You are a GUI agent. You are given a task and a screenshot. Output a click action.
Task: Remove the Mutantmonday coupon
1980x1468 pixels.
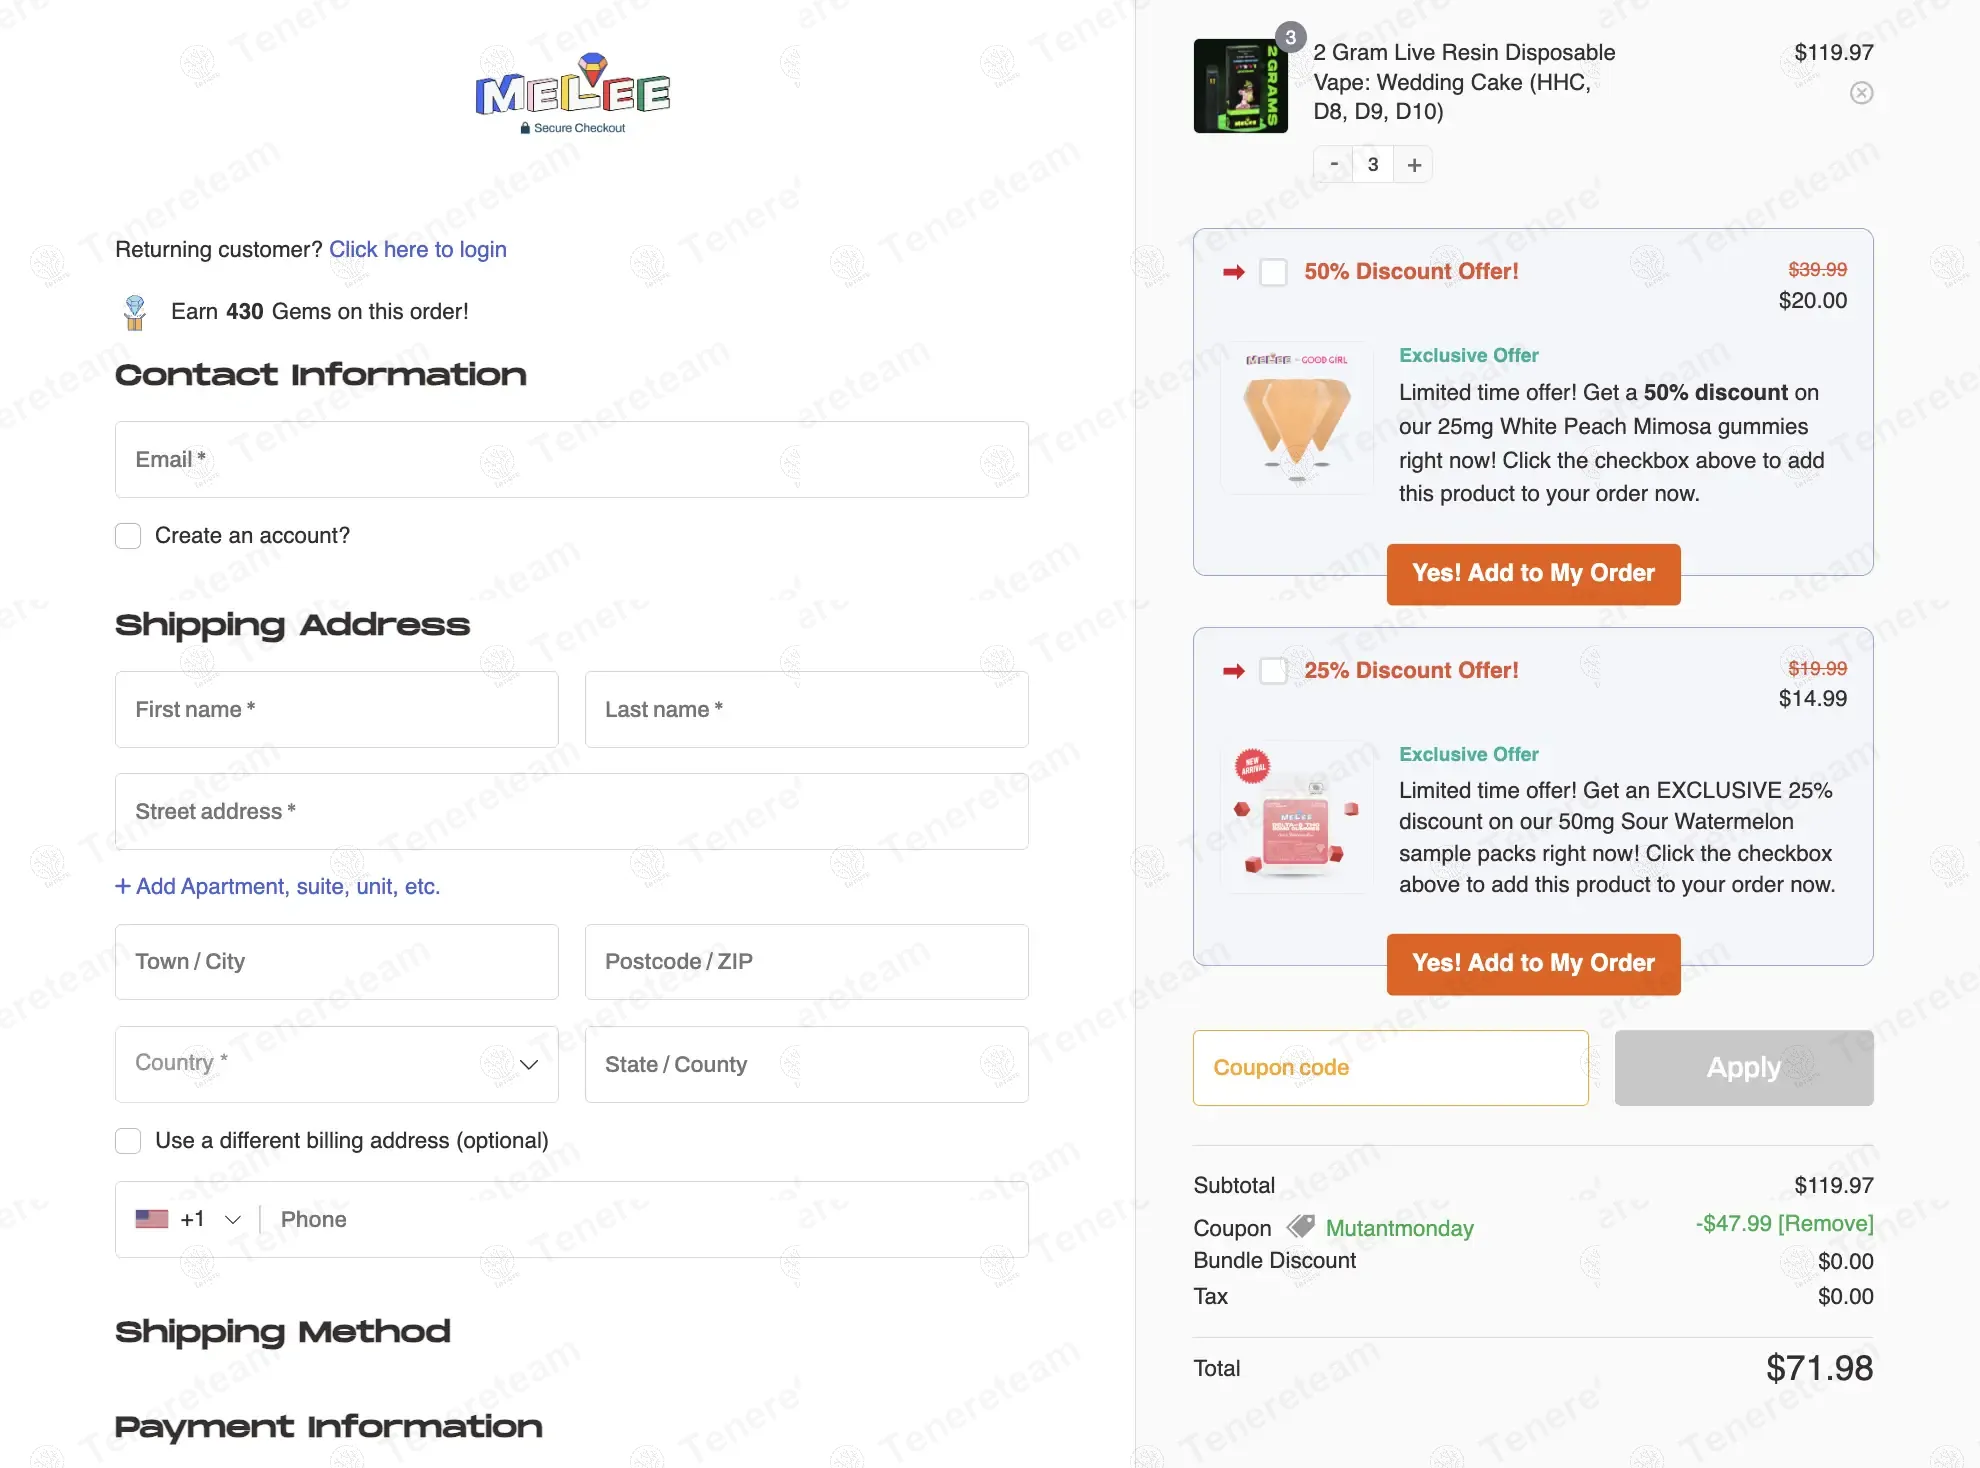[x=1825, y=1223]
